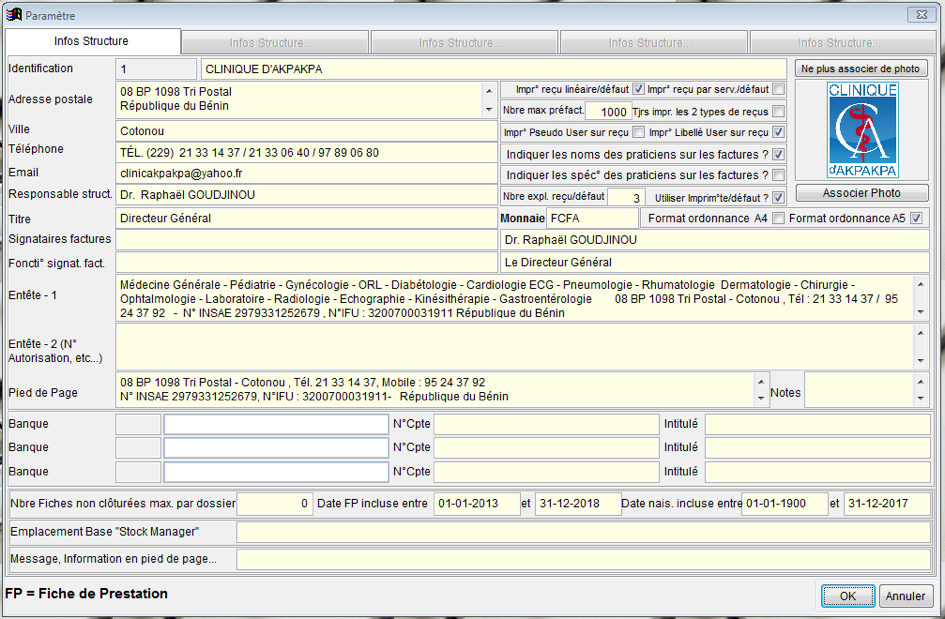
Task: Click Ne plus associer de photo button
Action: click(x=861, y=69)
